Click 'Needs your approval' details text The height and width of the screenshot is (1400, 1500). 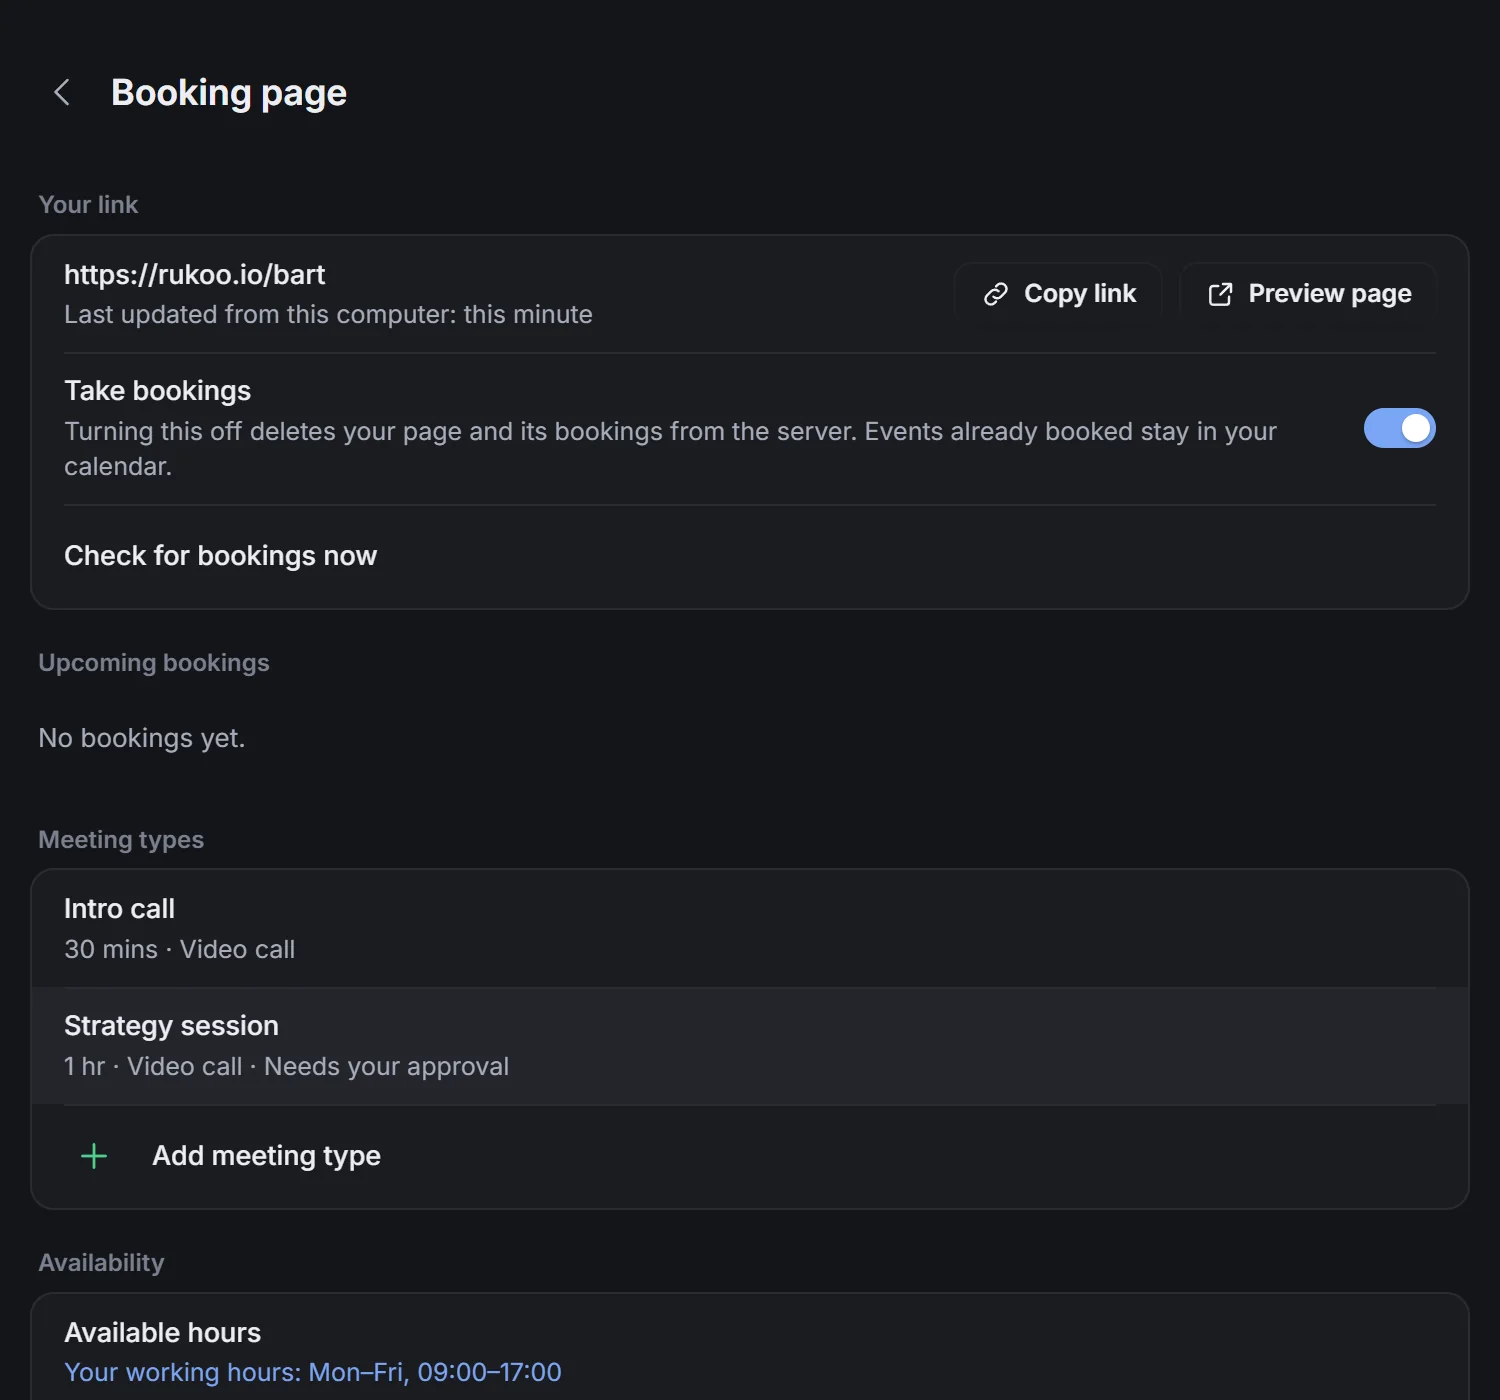point(387,1066)
